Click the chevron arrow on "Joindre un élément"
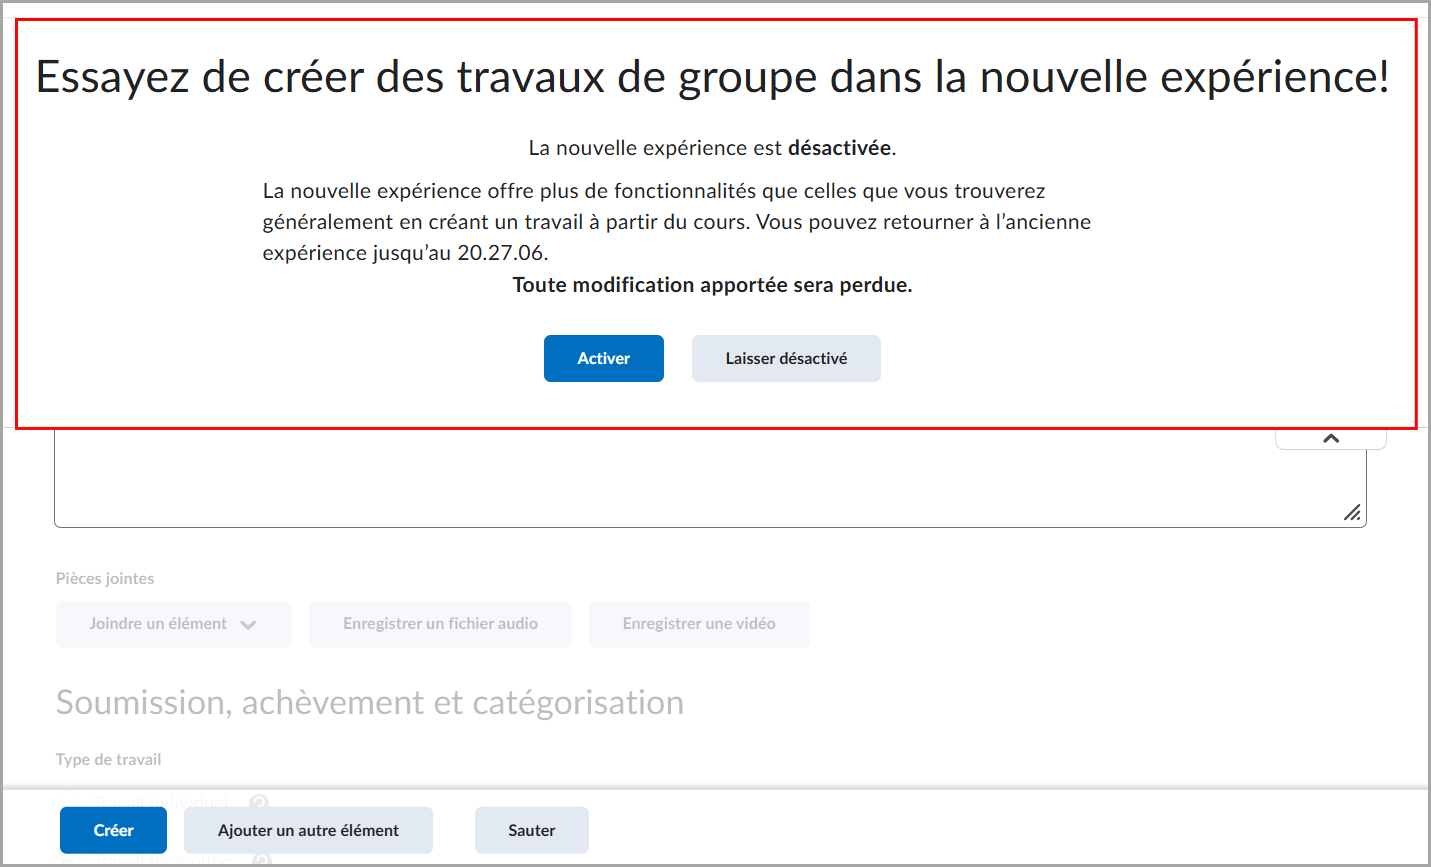The image size is (1431, 867). 248,623
